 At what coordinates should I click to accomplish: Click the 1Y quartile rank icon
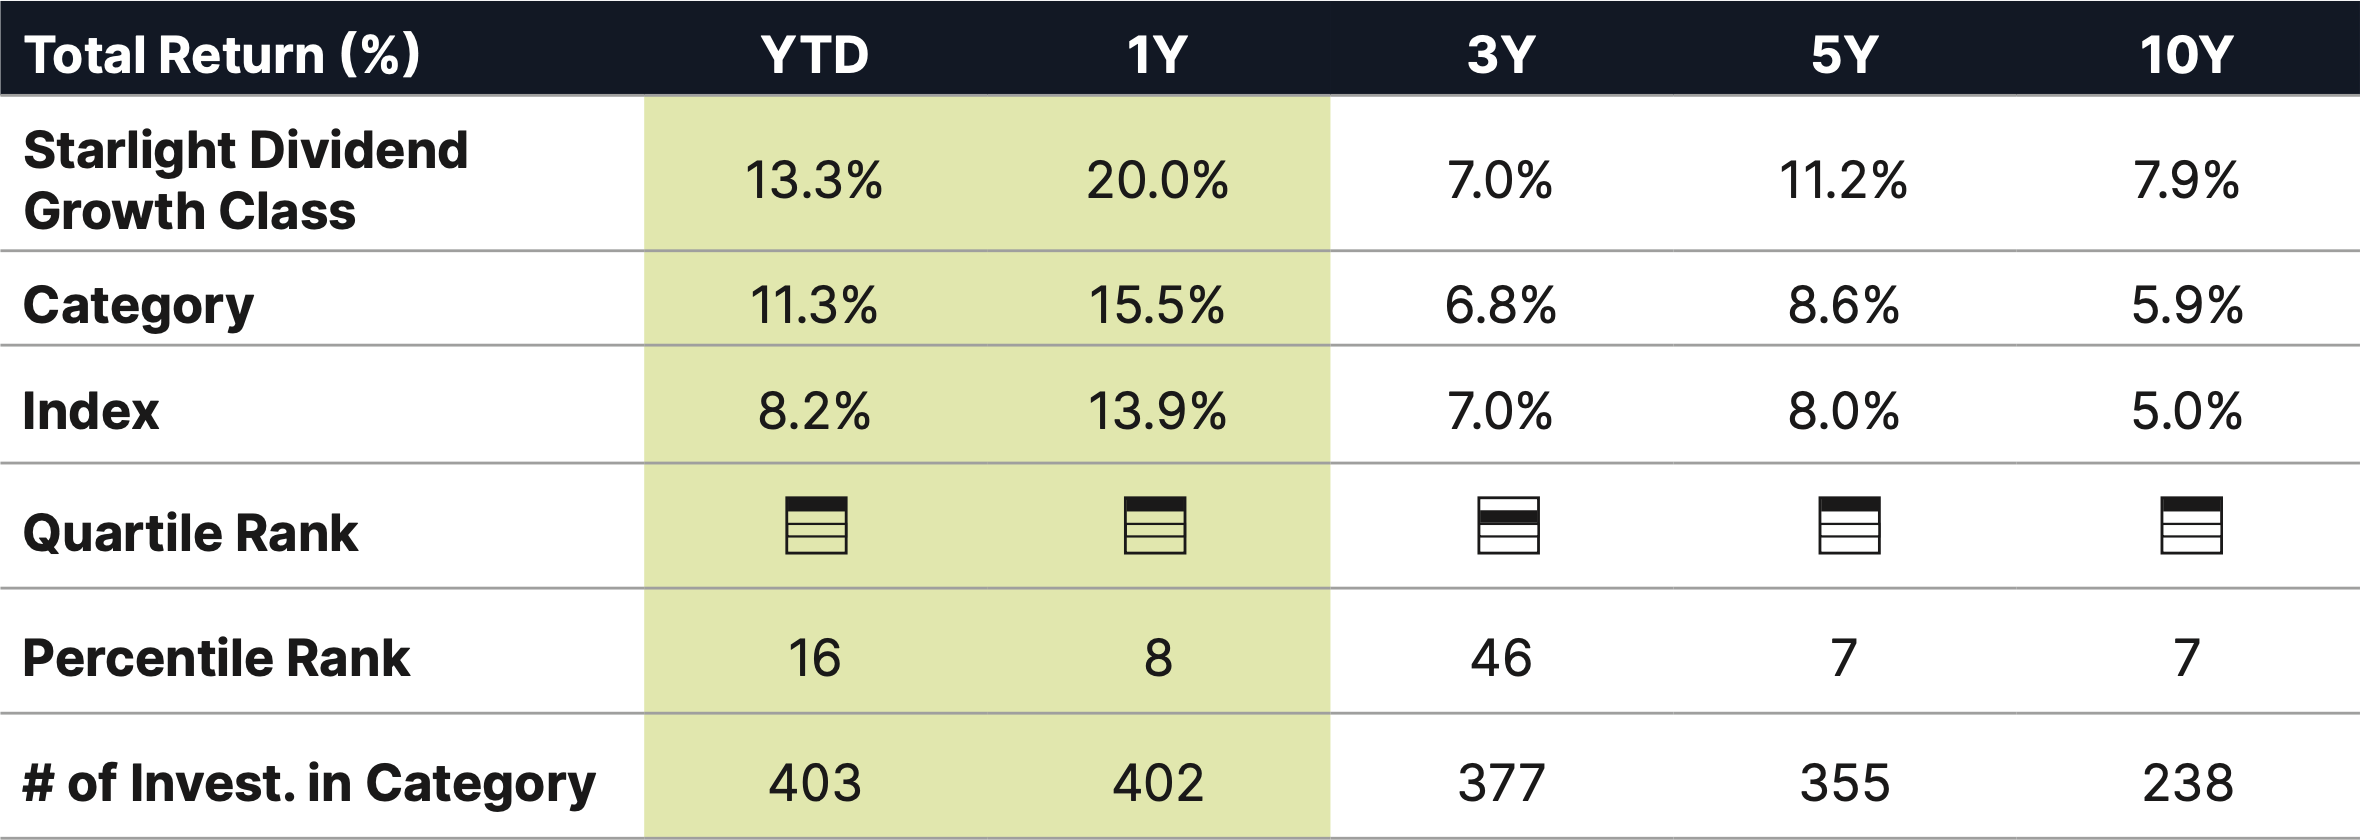coord(1155,525)
